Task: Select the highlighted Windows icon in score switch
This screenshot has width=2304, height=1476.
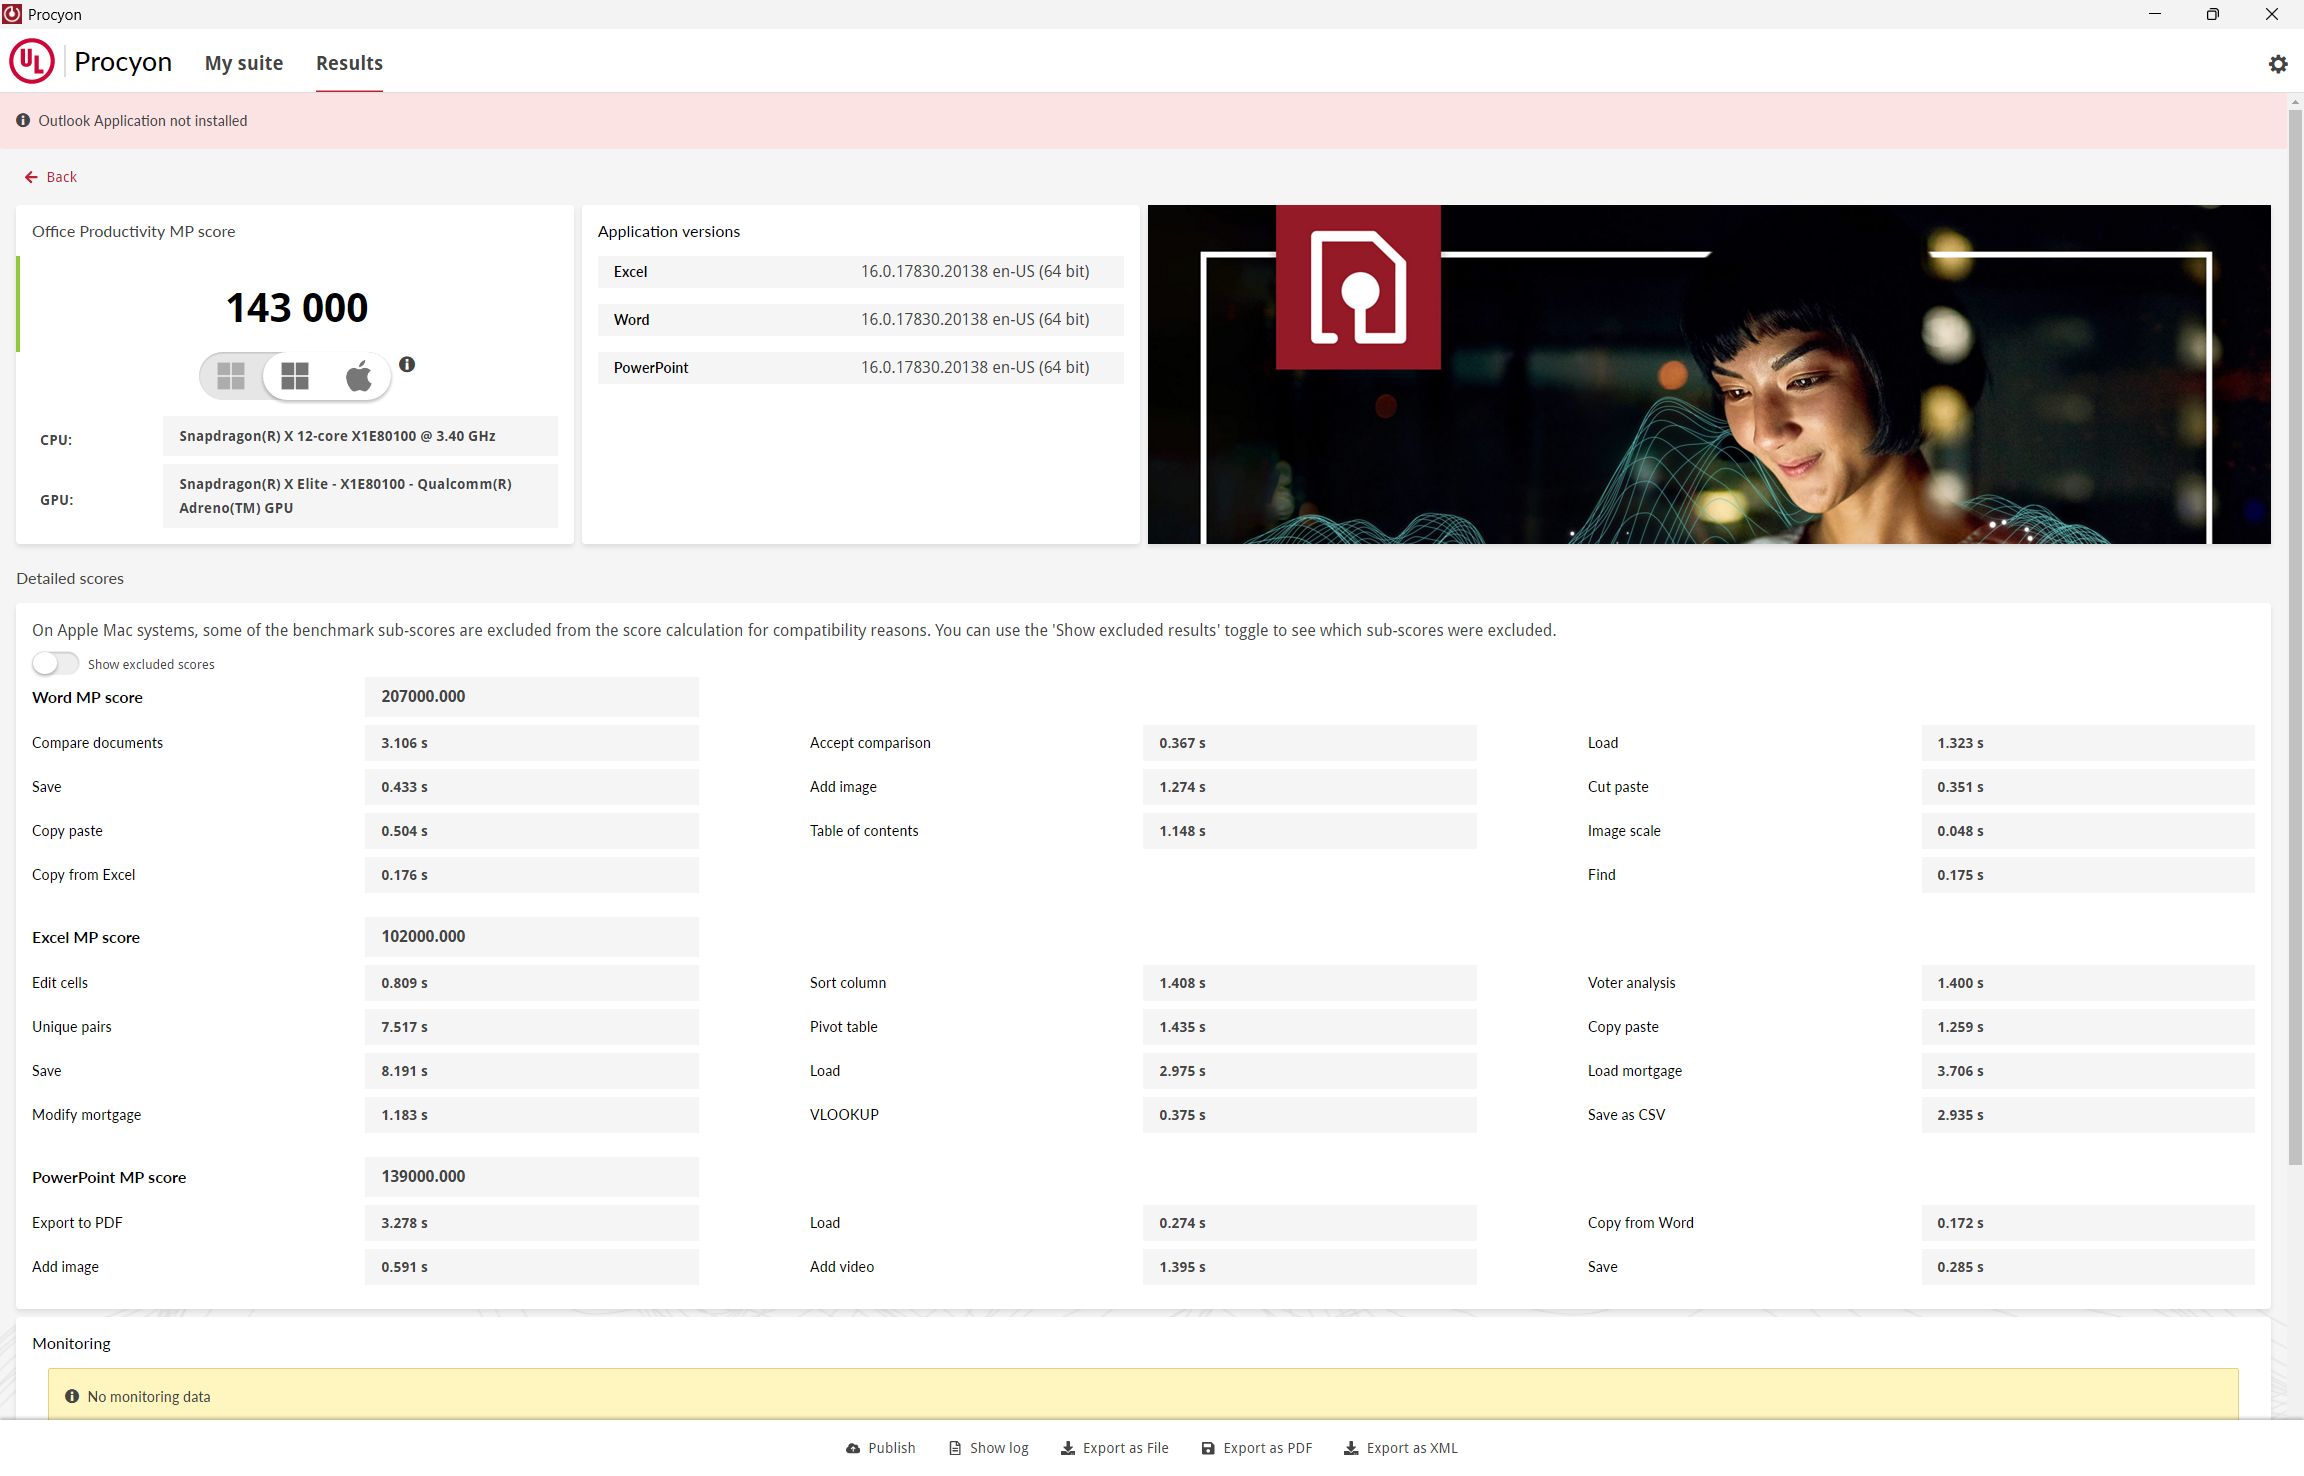Action: click(x=295, y=377)
